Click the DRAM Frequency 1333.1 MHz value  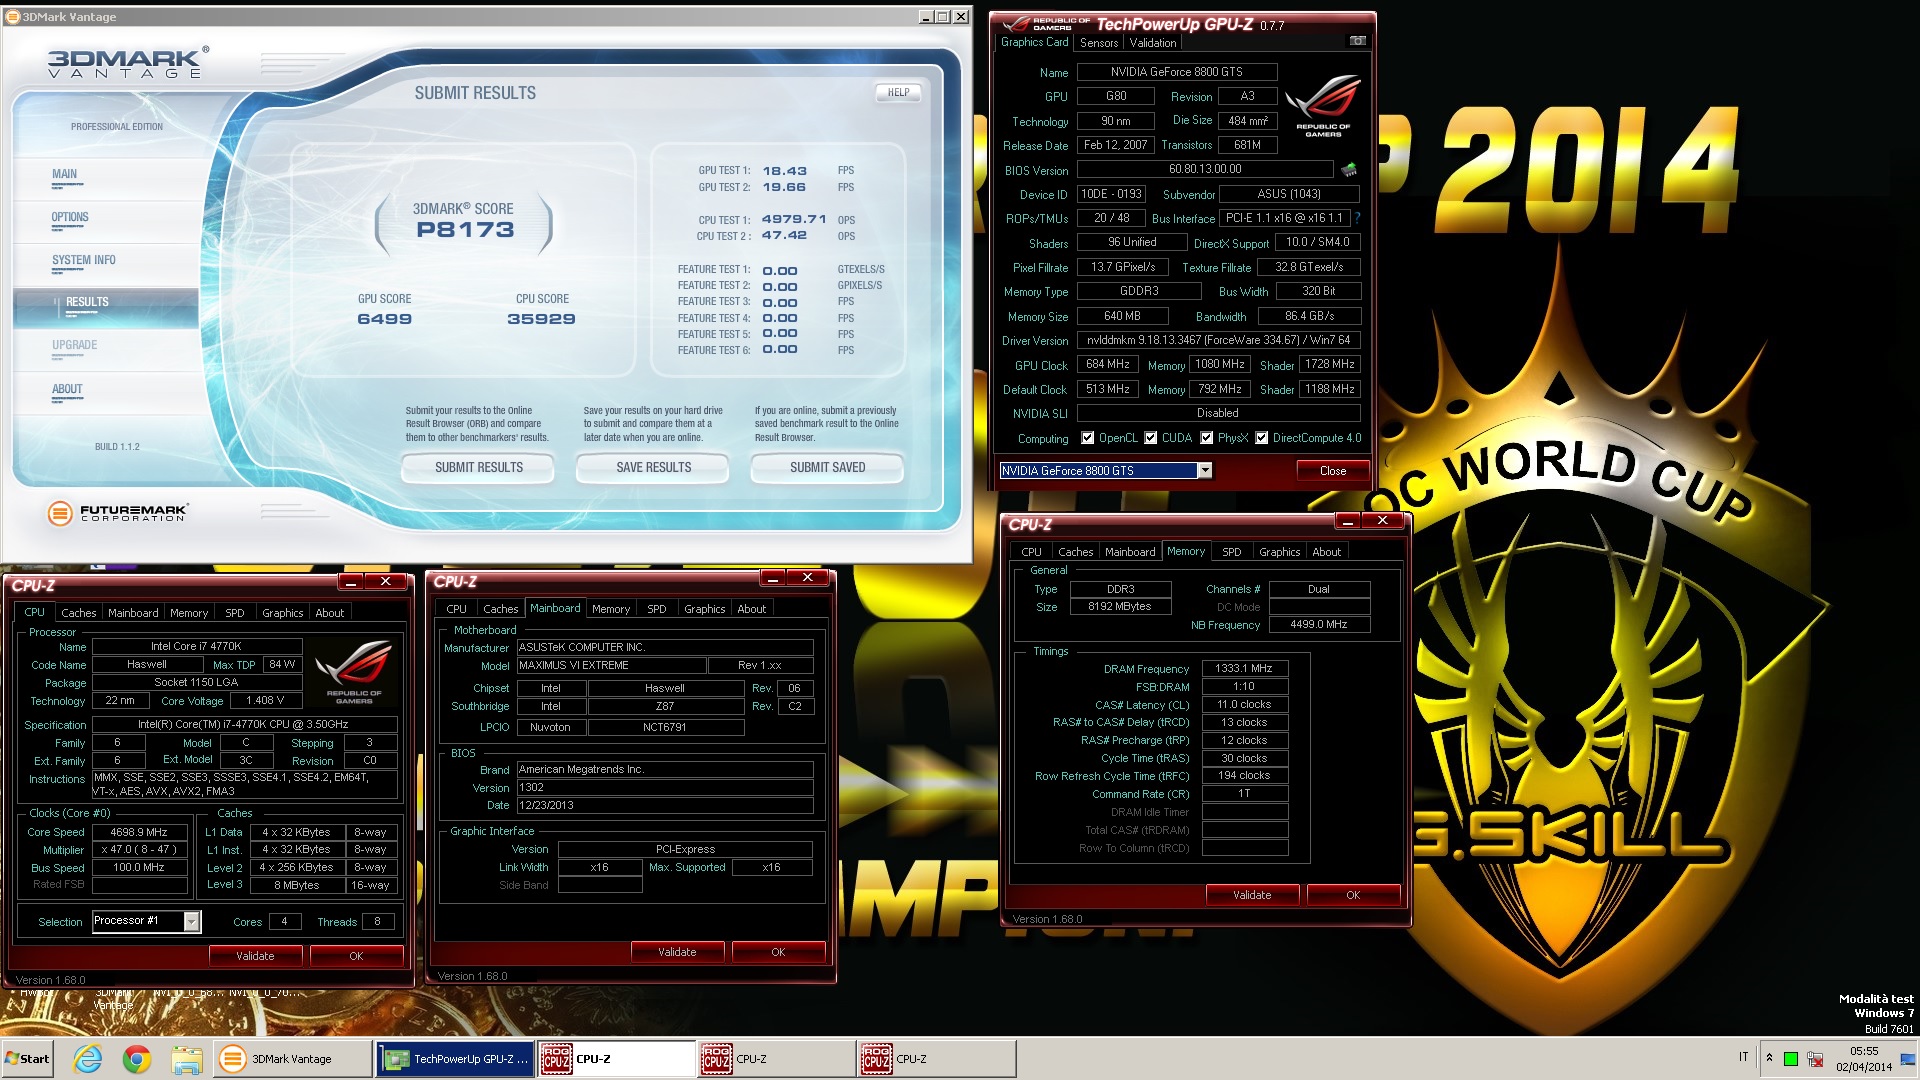(1245, 669)
